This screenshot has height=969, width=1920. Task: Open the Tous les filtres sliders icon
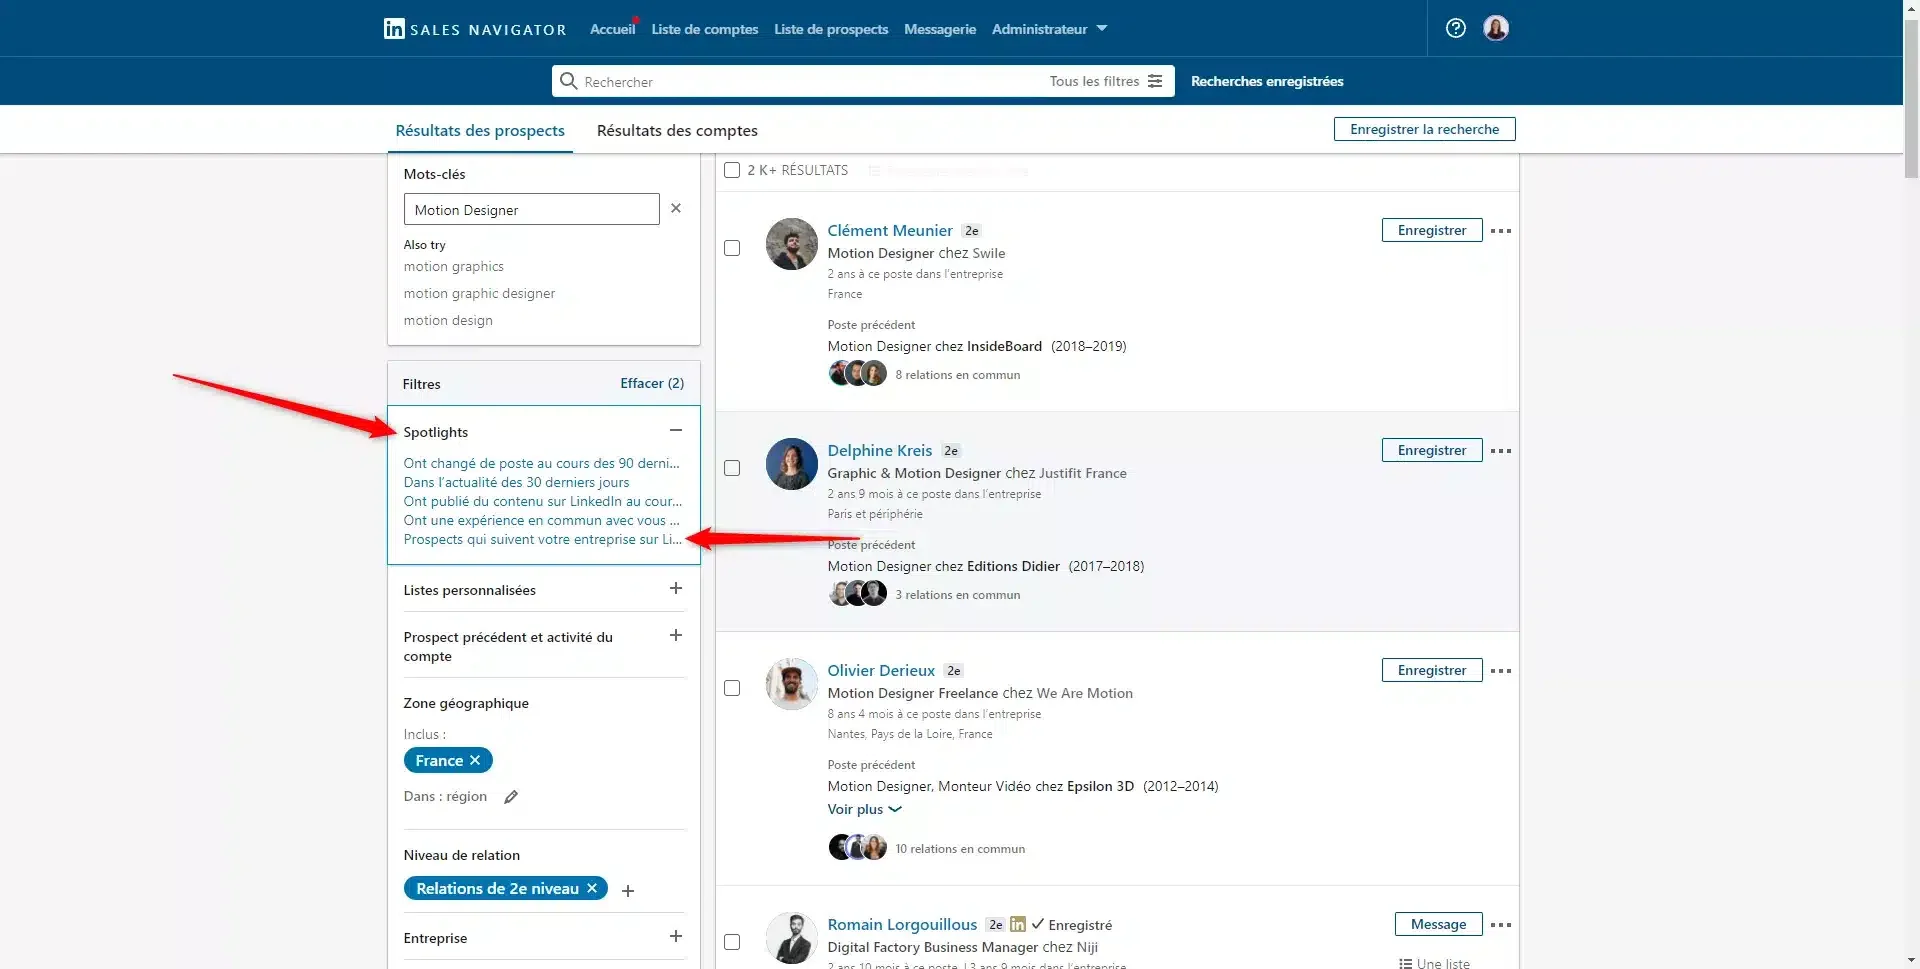click(1155, 81)
